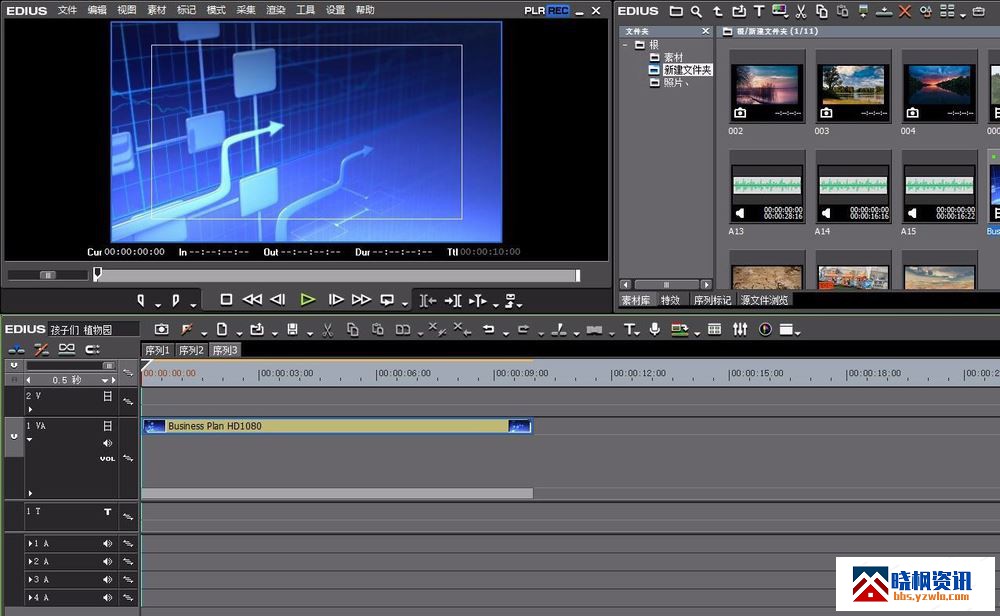Viewport: 1000px width, 616px height.
Task: Click the Search icon in the bin toolbar
Action: pos(696,11)
